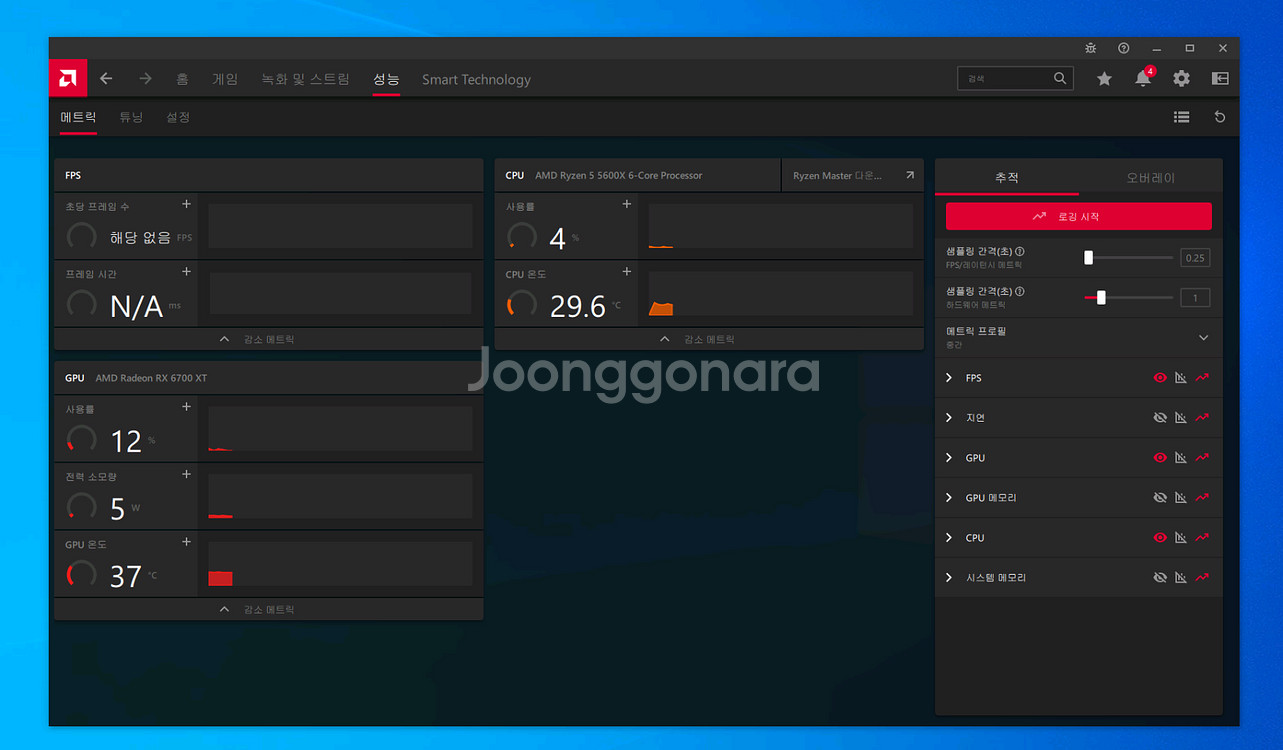Viewport: 1283px width, 750px height.
Task: Expand the GPU 메모리 tracking row
Action: click(949, 498)
